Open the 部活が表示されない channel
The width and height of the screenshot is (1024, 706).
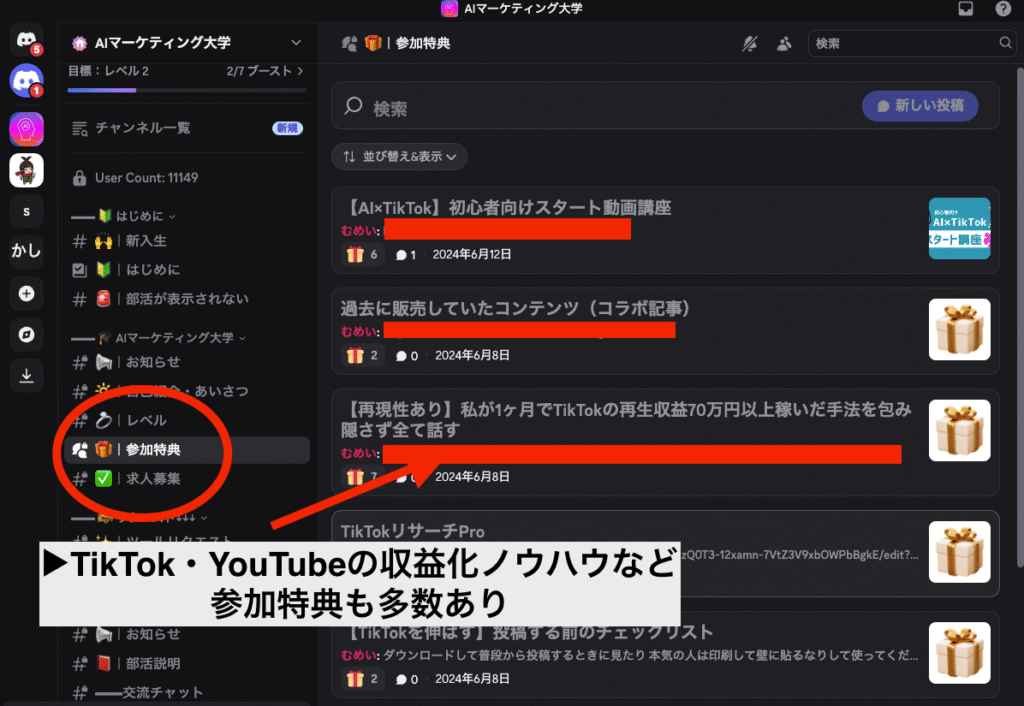(x=187, y=298)
